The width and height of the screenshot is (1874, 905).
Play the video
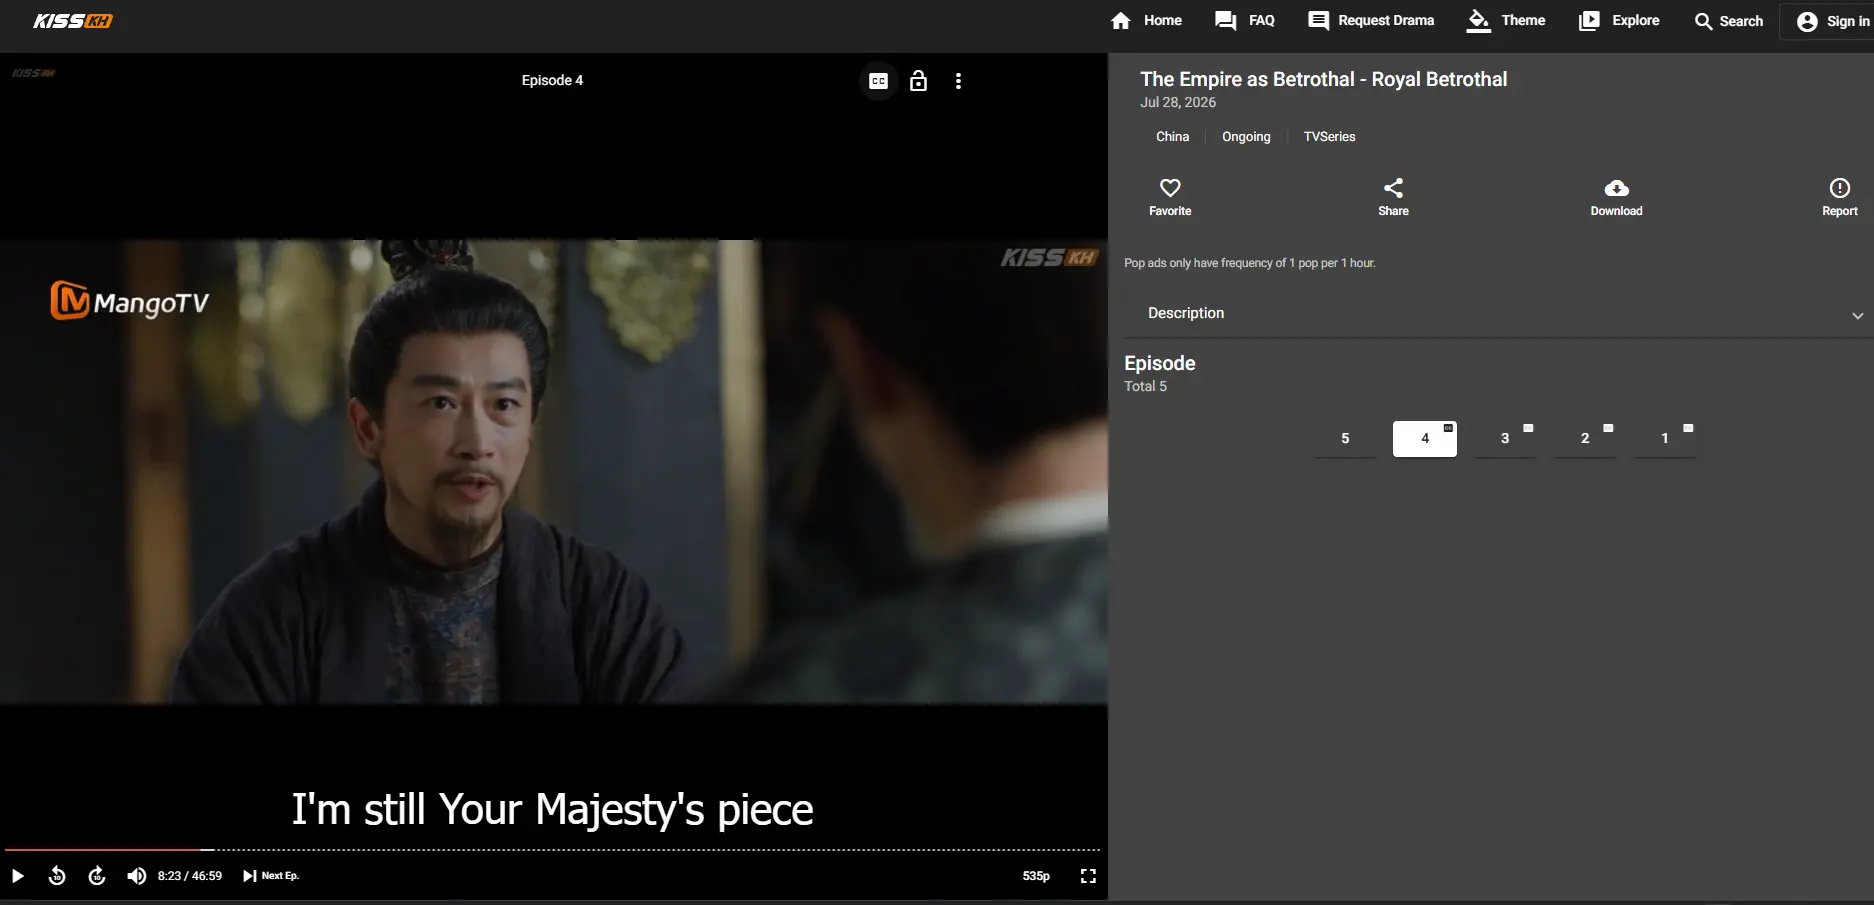17,876
